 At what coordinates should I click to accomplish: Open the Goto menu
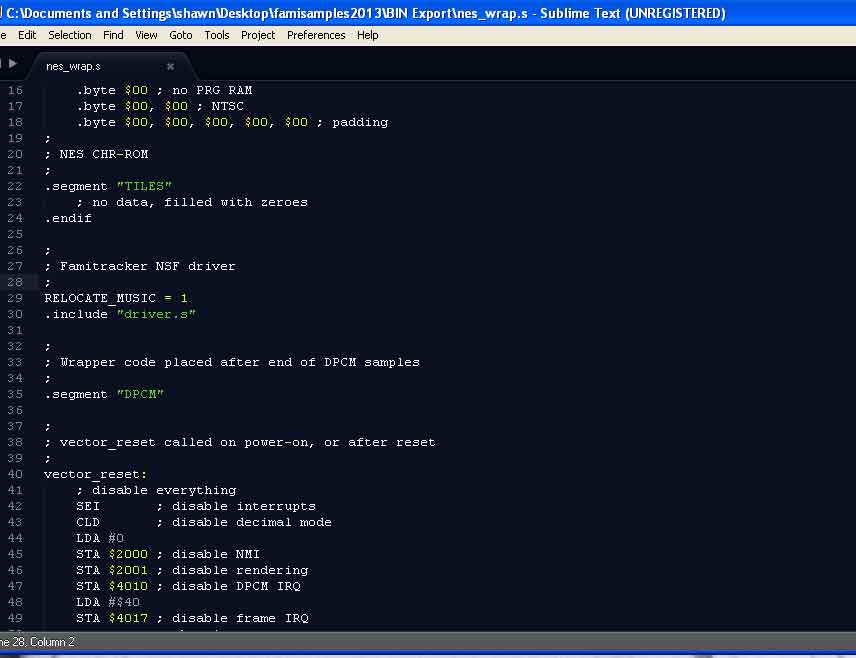(181, 35)
